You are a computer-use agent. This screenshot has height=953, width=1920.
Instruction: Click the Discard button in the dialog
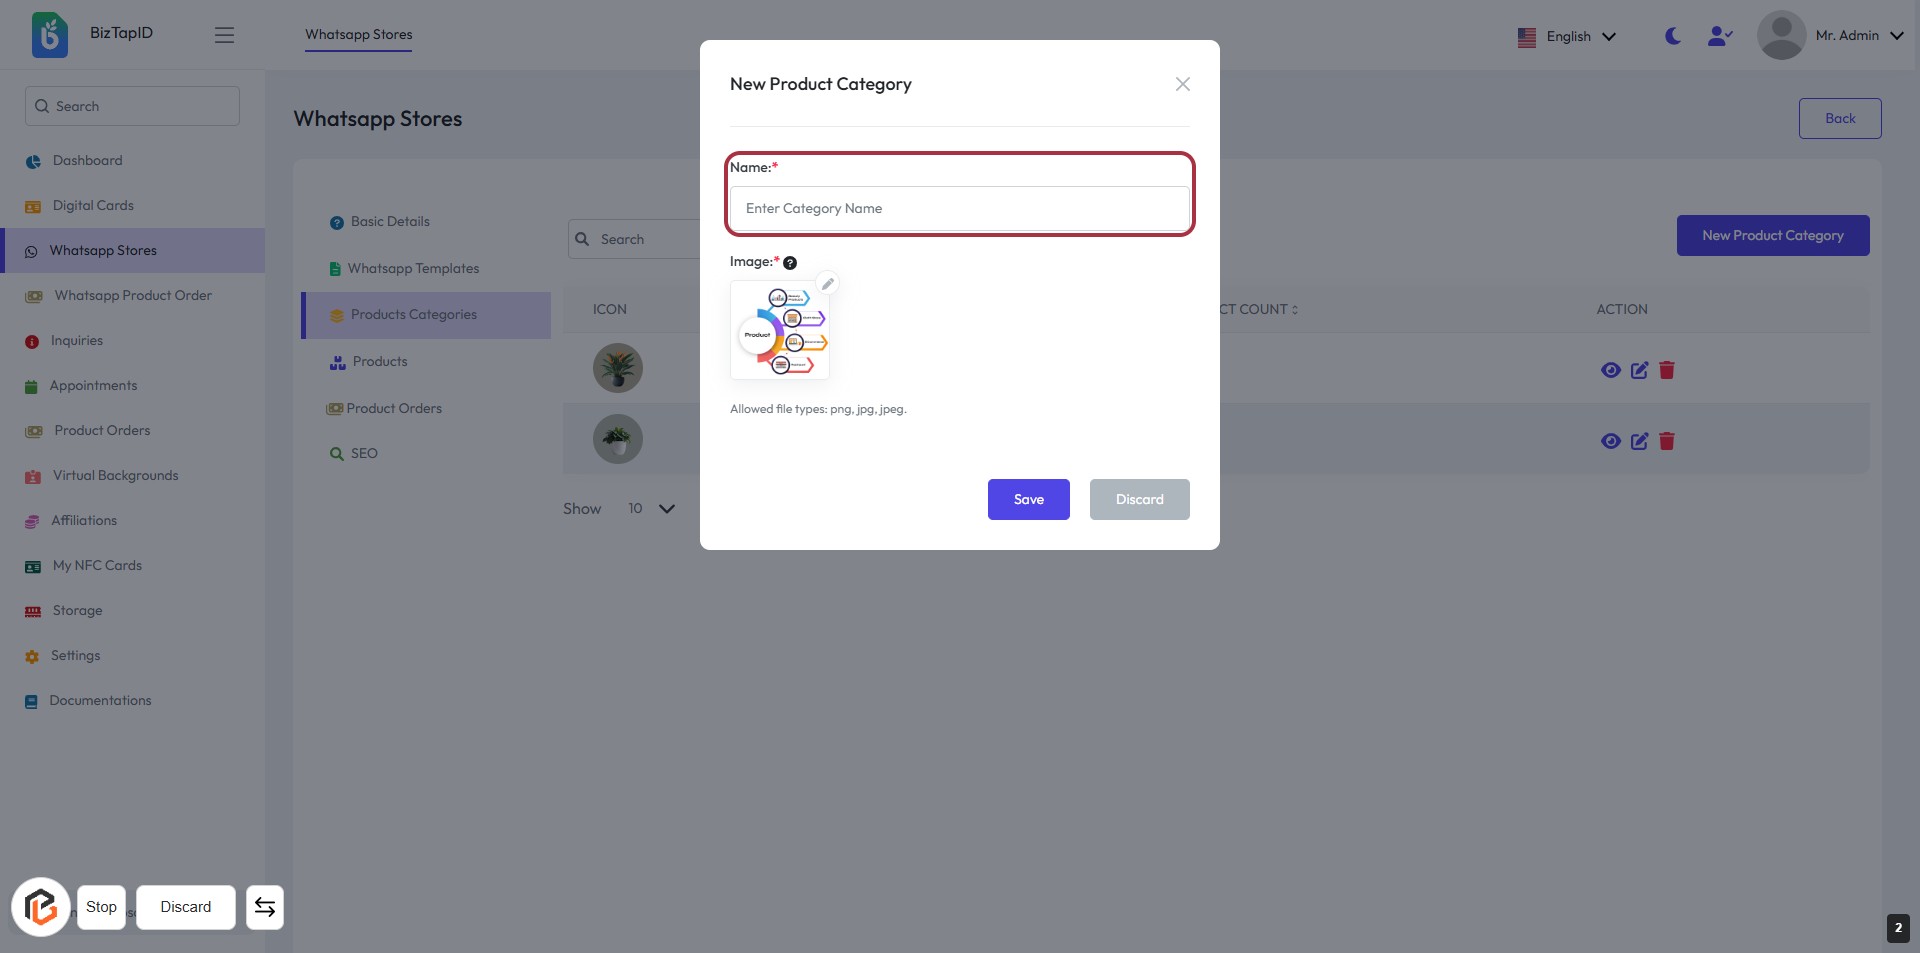[1139, 500]
